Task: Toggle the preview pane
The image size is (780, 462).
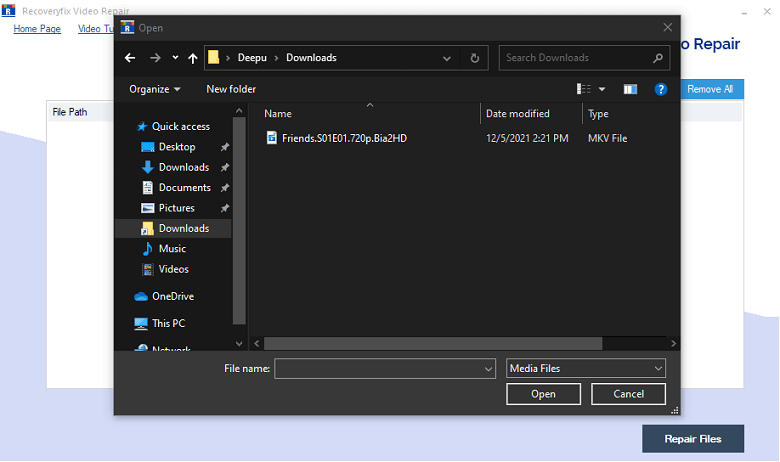Action: [630, 89]
